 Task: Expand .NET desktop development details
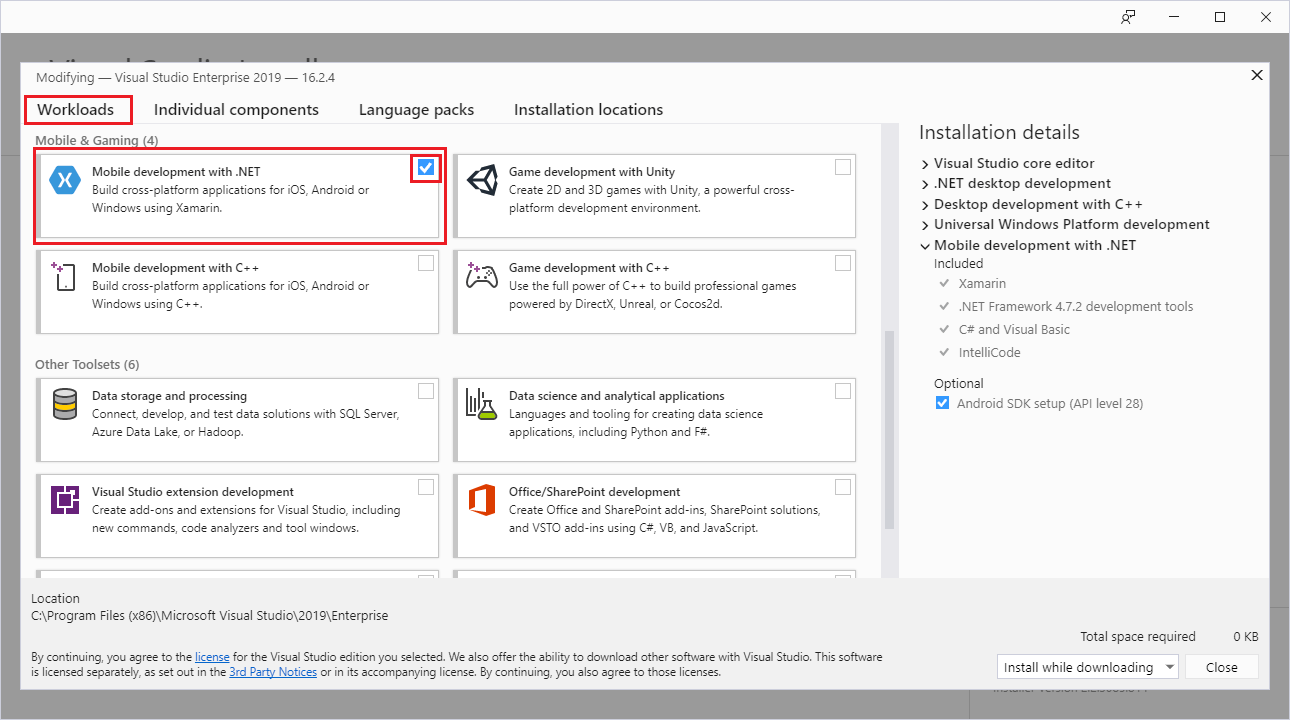tap(925, 184)
